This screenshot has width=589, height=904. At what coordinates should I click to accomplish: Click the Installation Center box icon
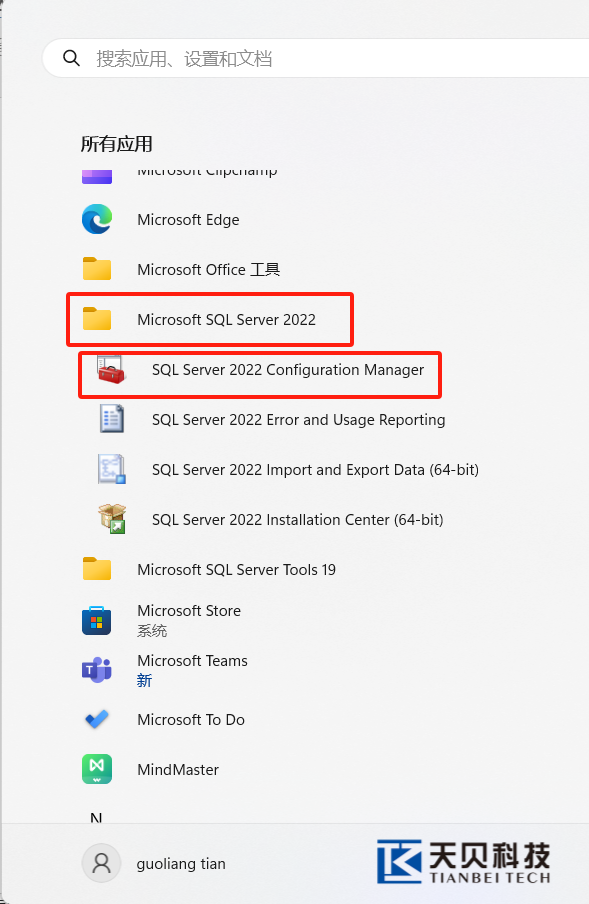(112, 519)
